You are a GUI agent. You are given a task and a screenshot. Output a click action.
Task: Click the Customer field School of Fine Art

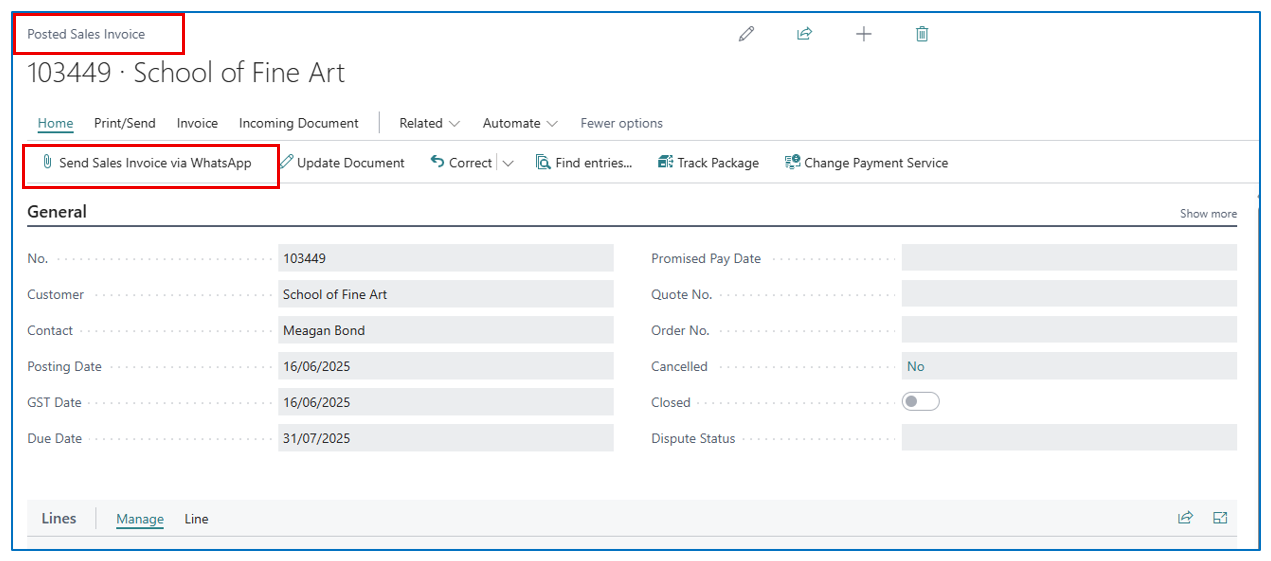[x=445, y=295]
